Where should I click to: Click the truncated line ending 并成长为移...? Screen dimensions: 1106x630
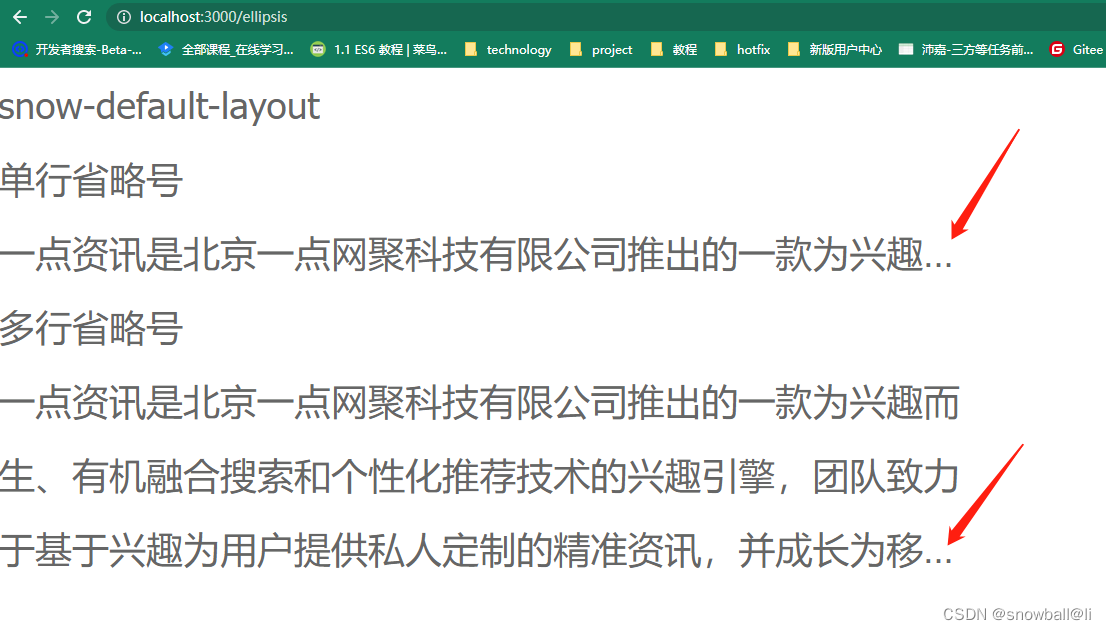tap(476, 551)
